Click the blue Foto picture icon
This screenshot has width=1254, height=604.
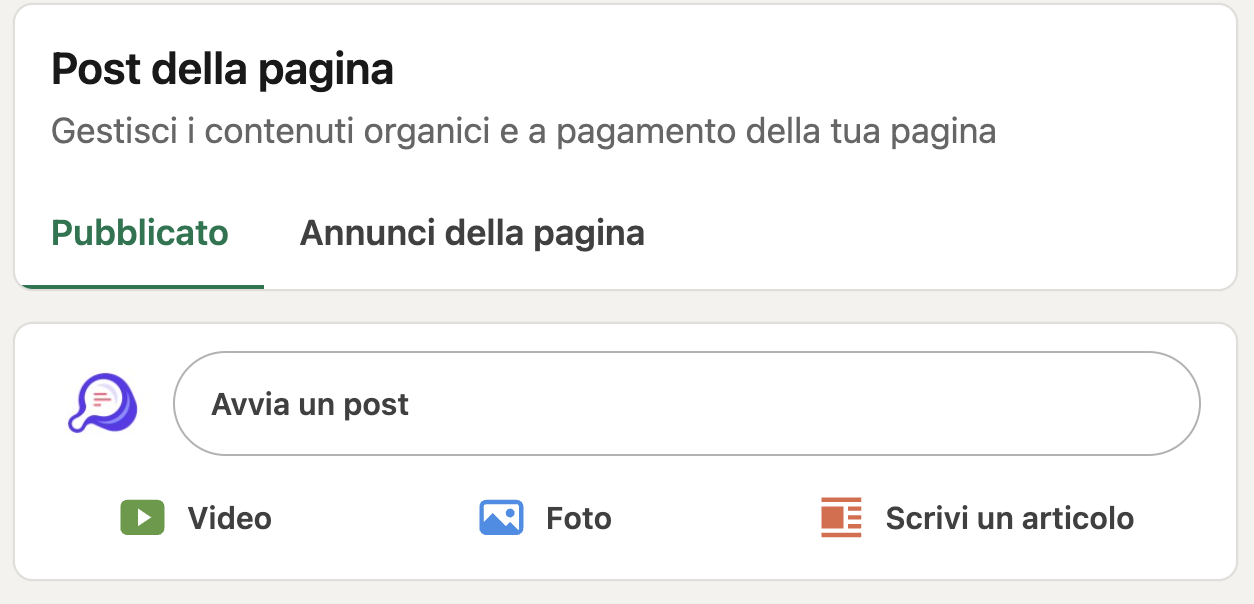tap(500, 518)
